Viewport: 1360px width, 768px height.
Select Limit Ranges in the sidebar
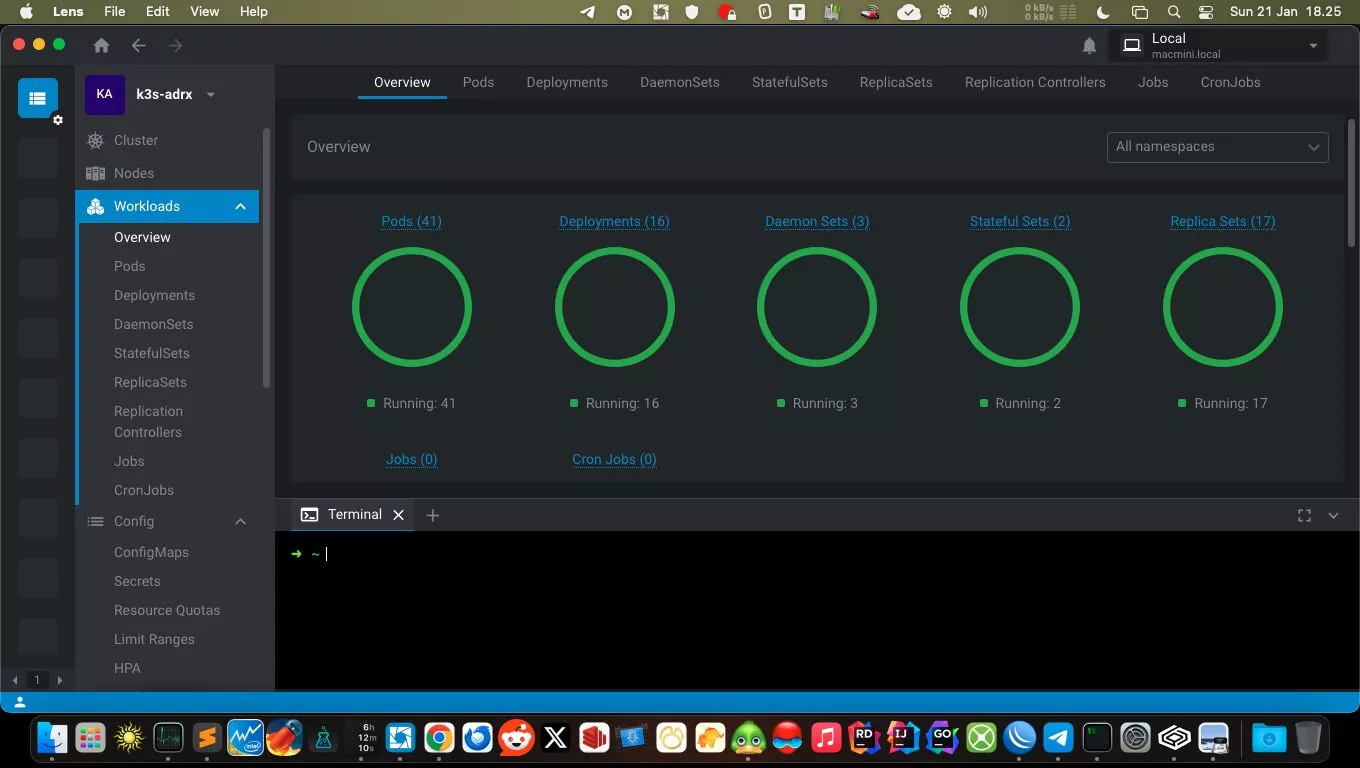pyautogui.click(x=154, y=639)
